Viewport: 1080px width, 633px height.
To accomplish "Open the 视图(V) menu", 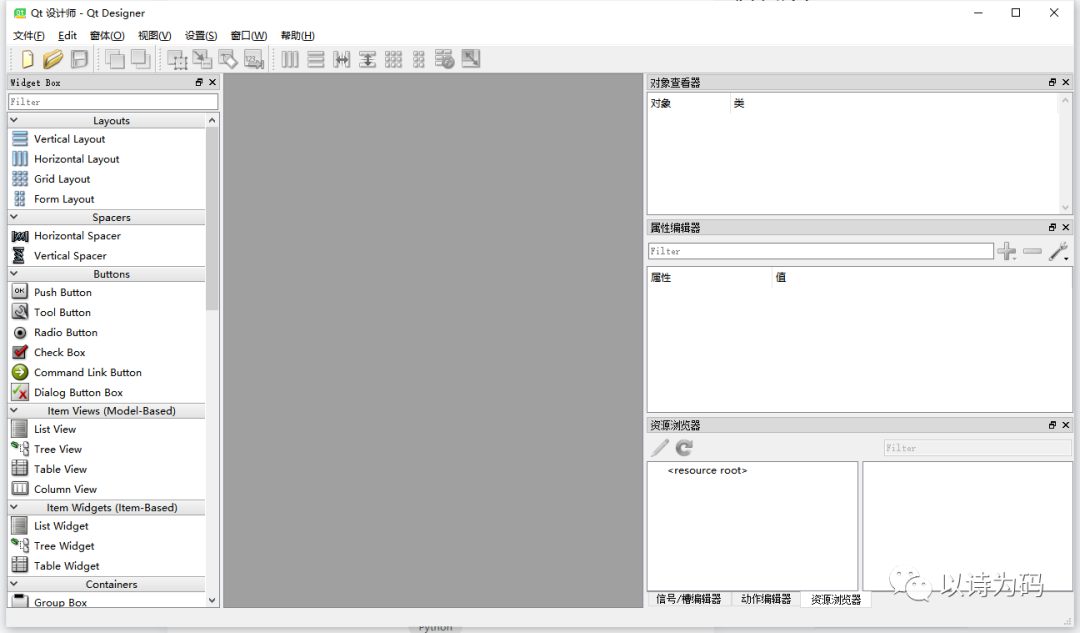I will [154, 35].
